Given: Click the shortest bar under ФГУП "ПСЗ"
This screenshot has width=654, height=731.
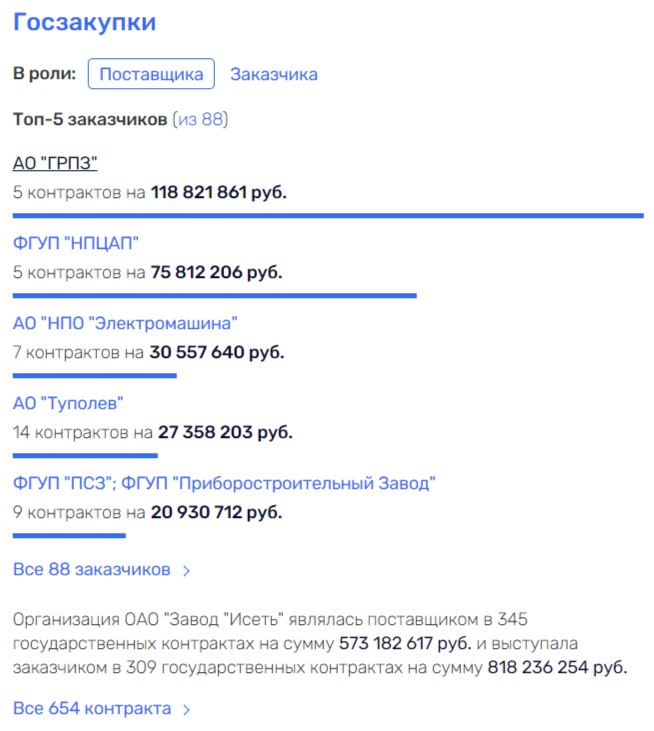Looking at the screenshot, I should coord(69,535).
